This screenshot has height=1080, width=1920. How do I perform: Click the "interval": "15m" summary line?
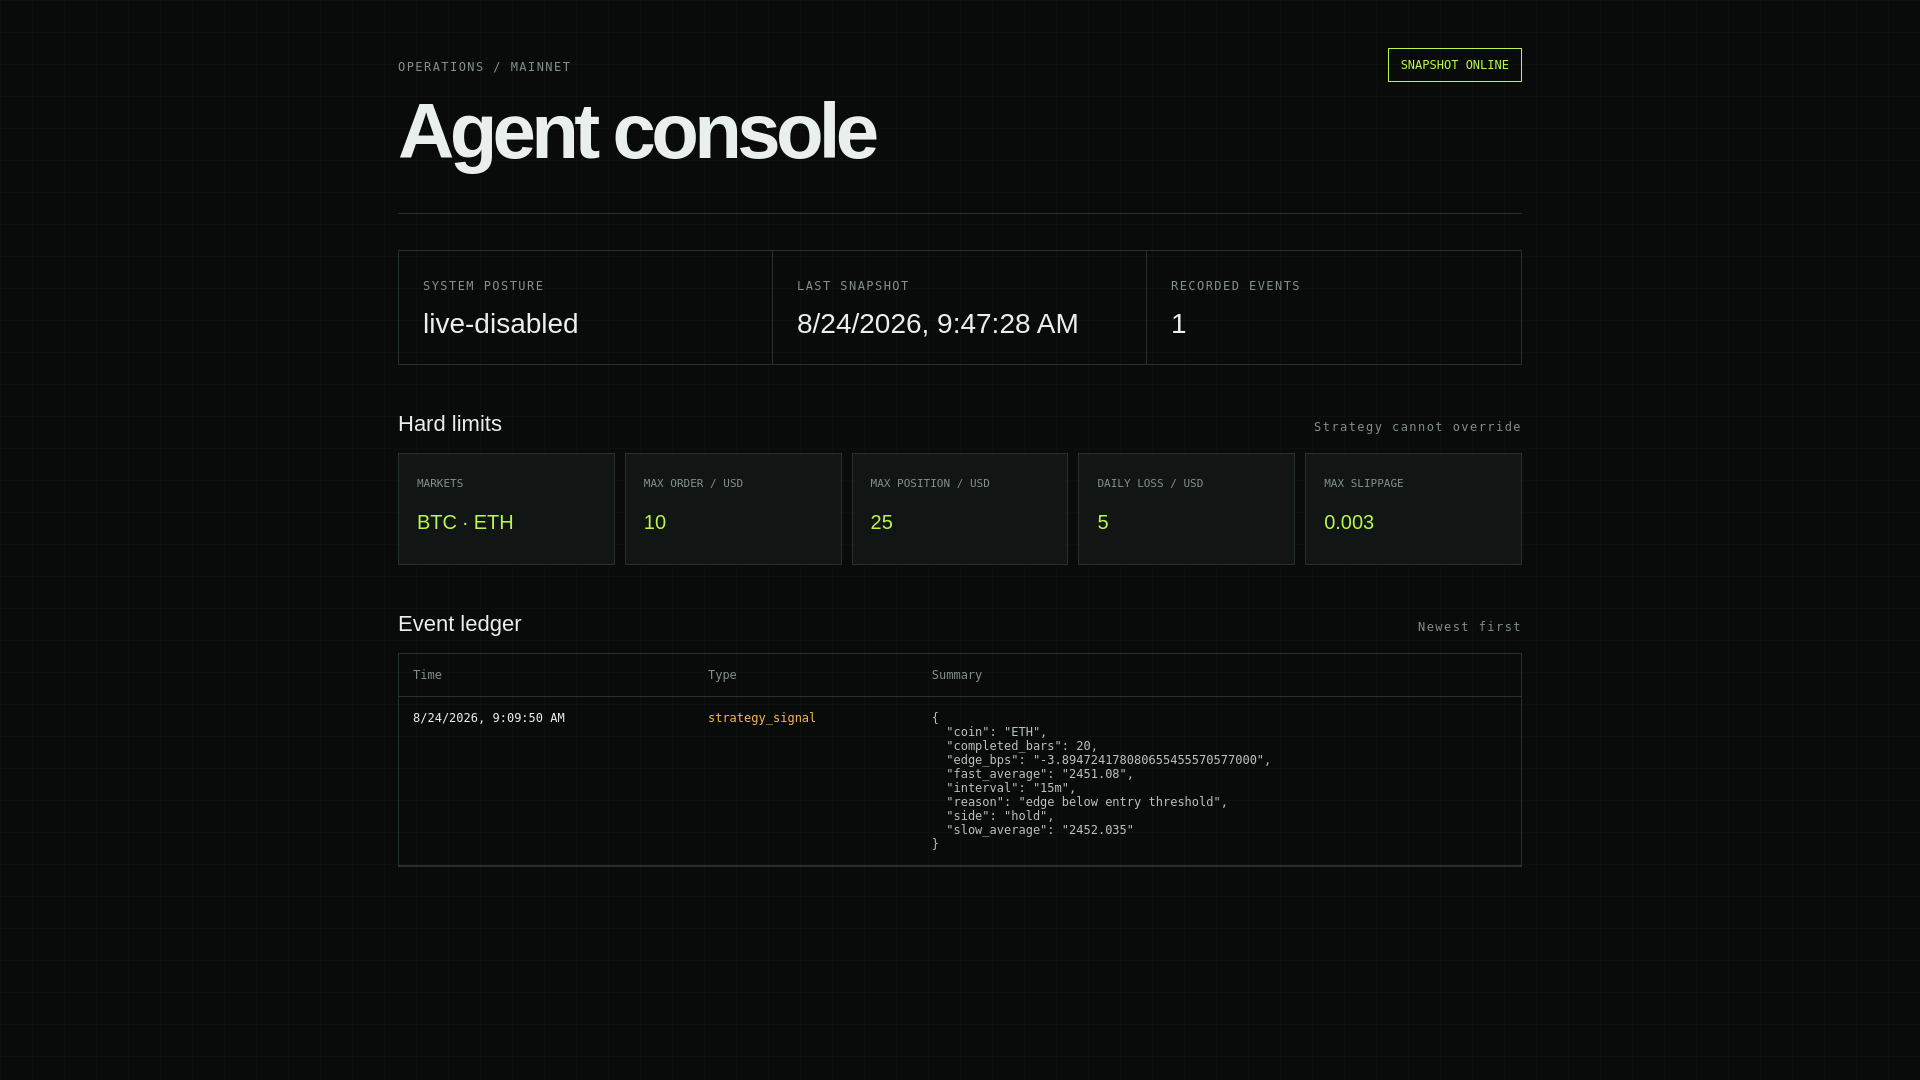point(1011,788)
